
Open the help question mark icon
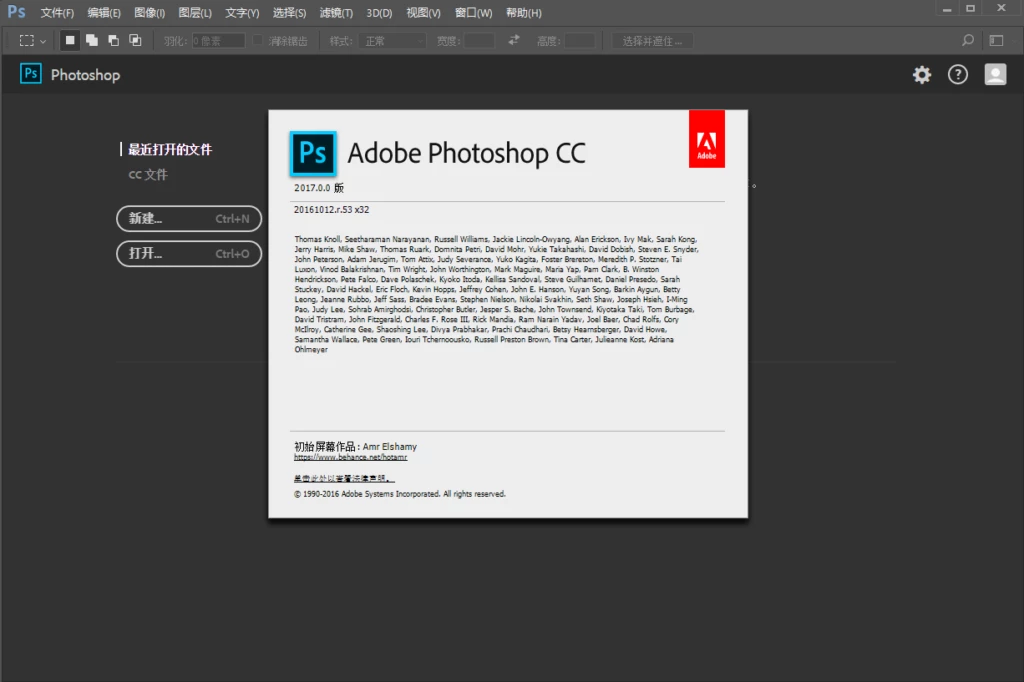pyautogui.click(x=957, y=74)
